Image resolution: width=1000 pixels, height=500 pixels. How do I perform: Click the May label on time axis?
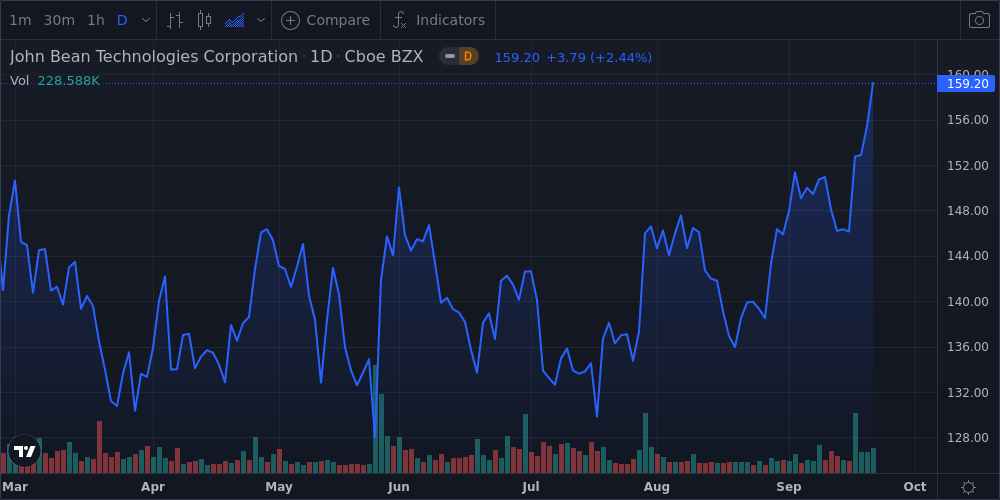coord(279,487)
